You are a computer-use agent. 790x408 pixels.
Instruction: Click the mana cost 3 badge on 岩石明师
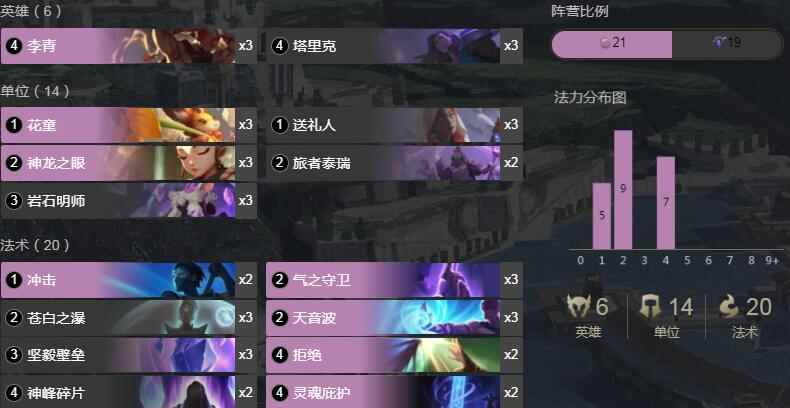point(14,201)
